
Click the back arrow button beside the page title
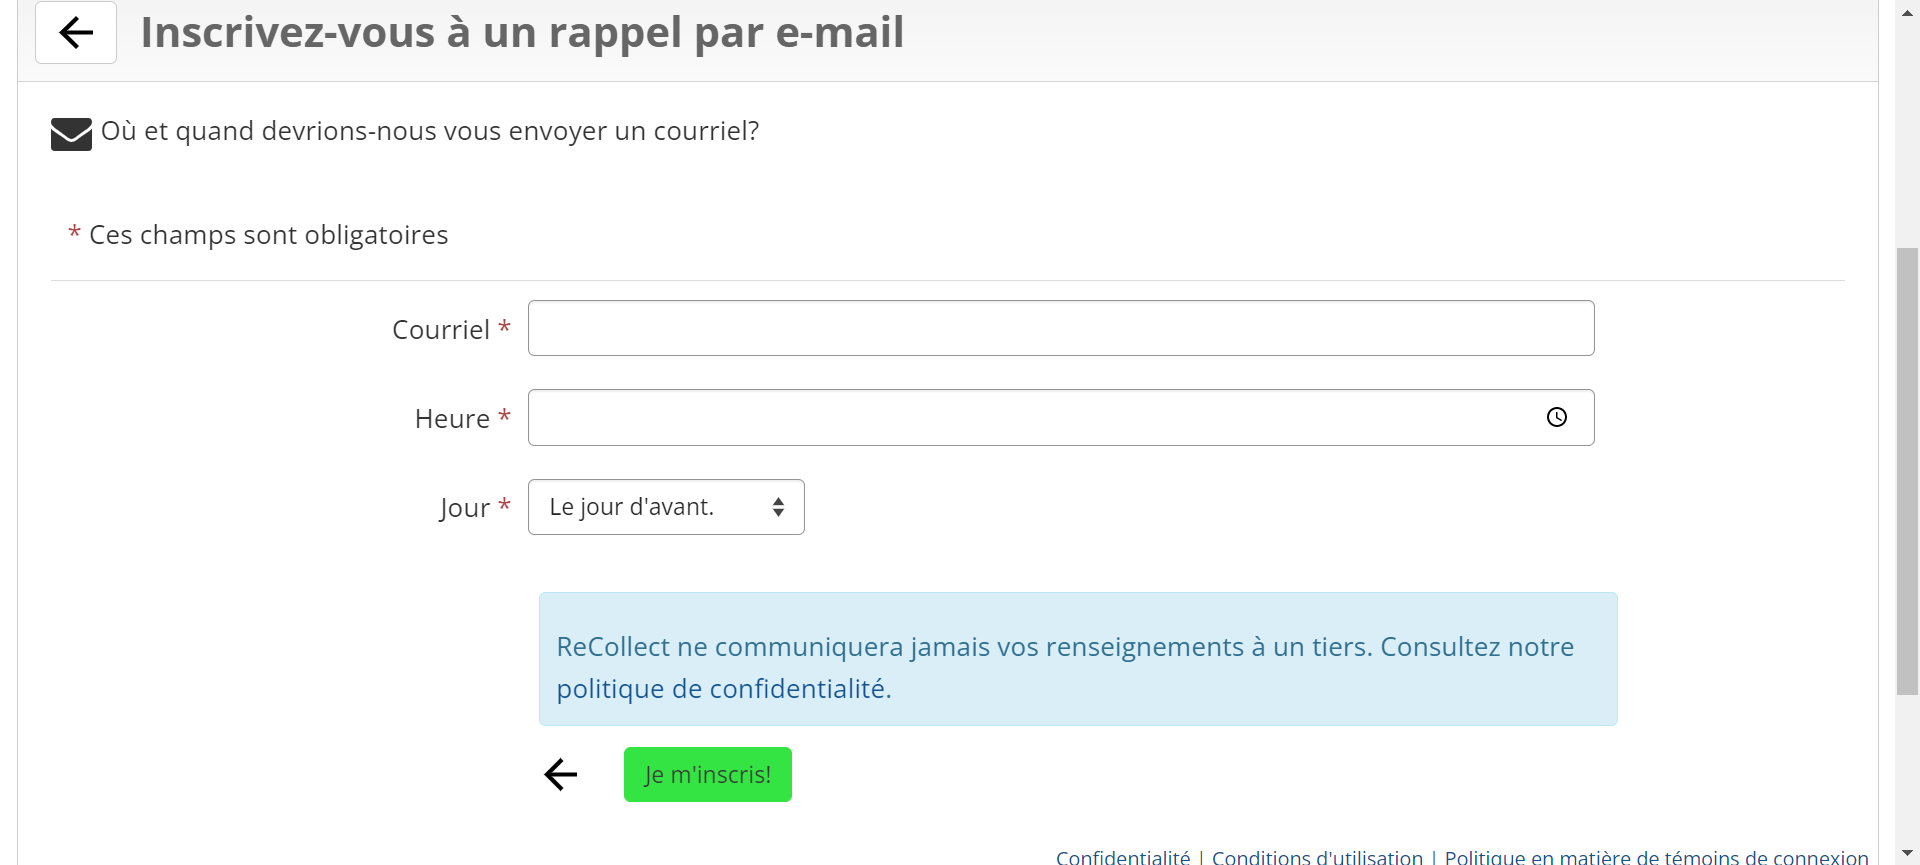(76, 33)
